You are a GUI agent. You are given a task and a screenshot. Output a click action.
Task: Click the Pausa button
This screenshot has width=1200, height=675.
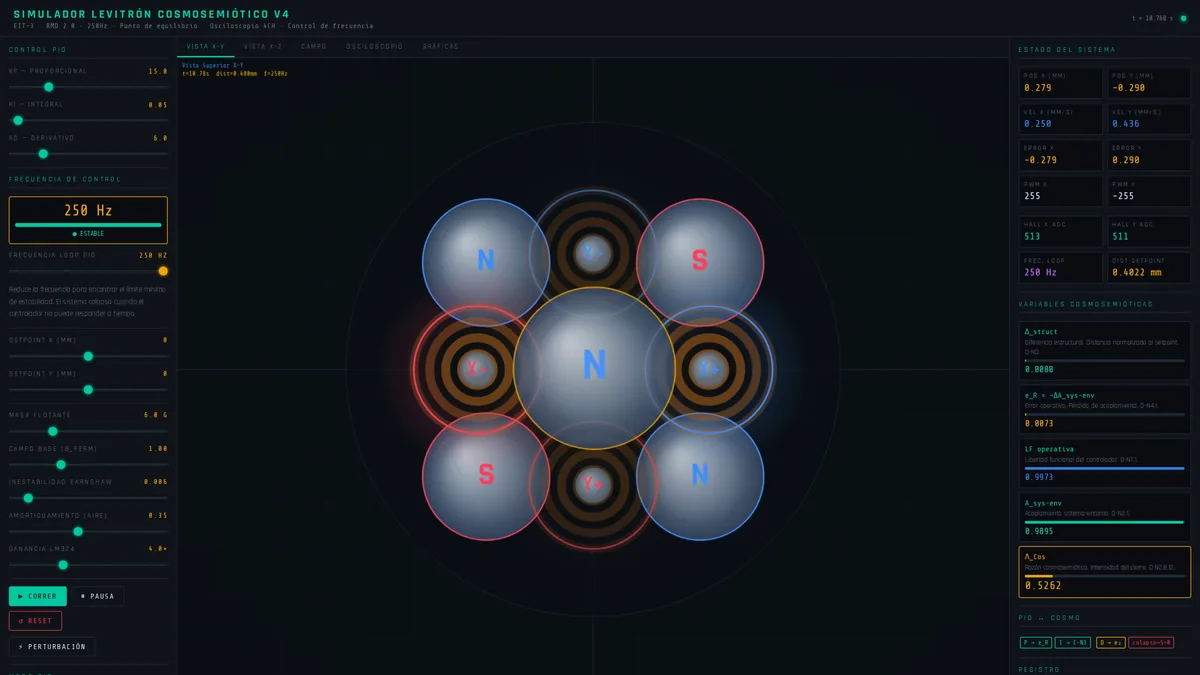pyautogui.click(x=97, y=596)
